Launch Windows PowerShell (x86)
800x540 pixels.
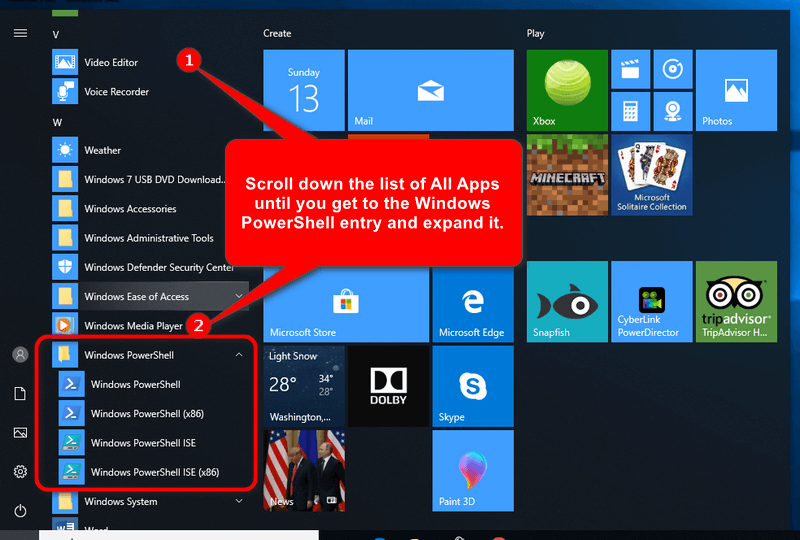click(x=153, y=413)
